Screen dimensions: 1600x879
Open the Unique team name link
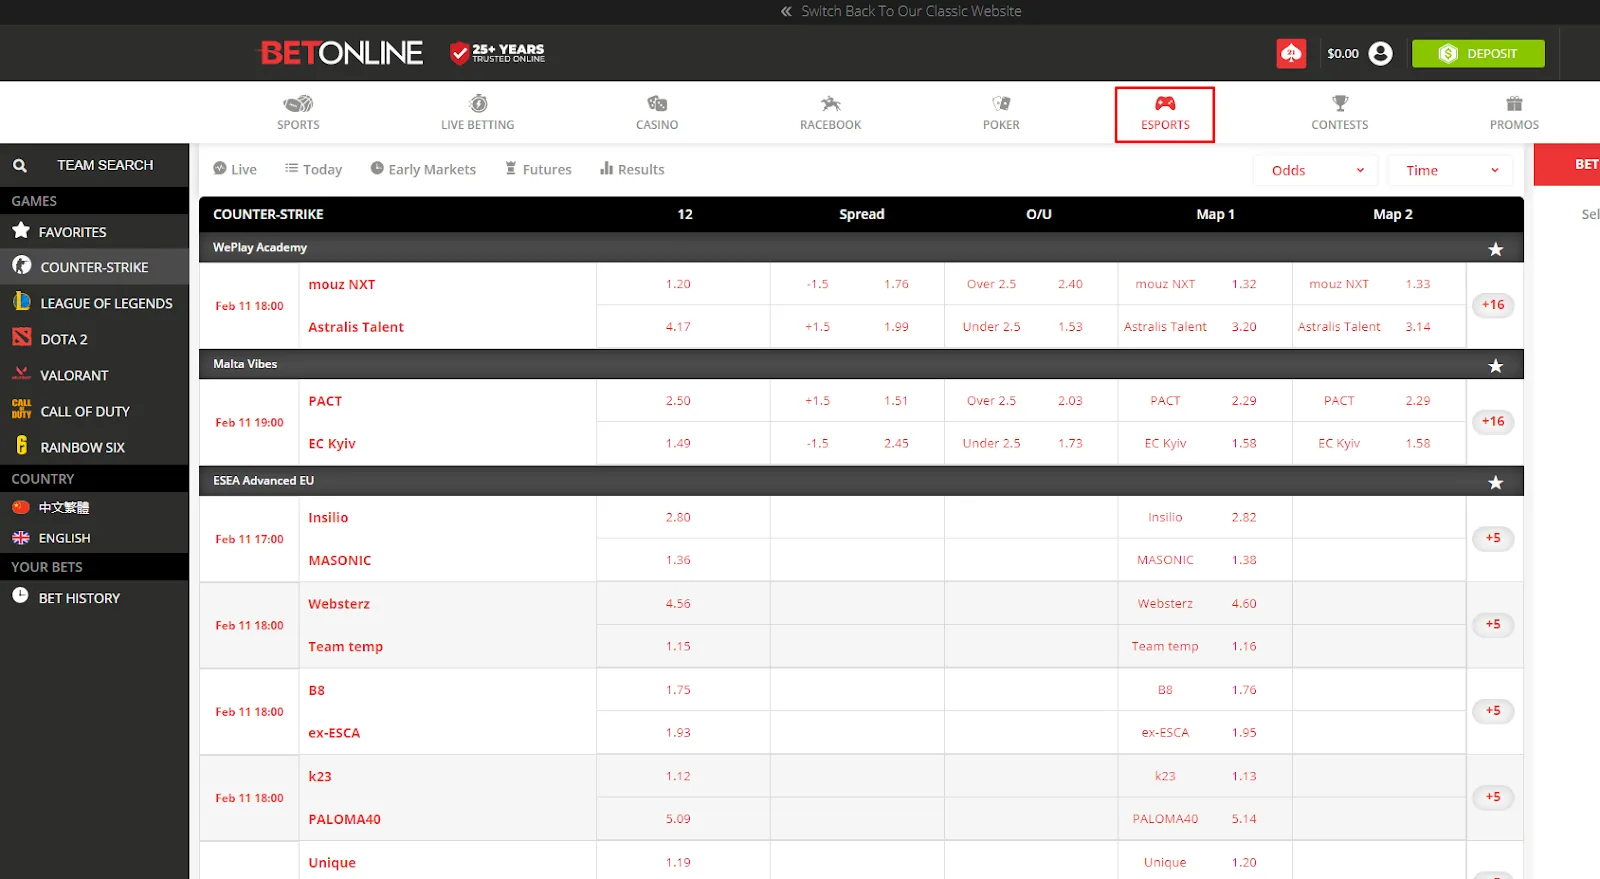pyautogui.click(x=332, y=863)
